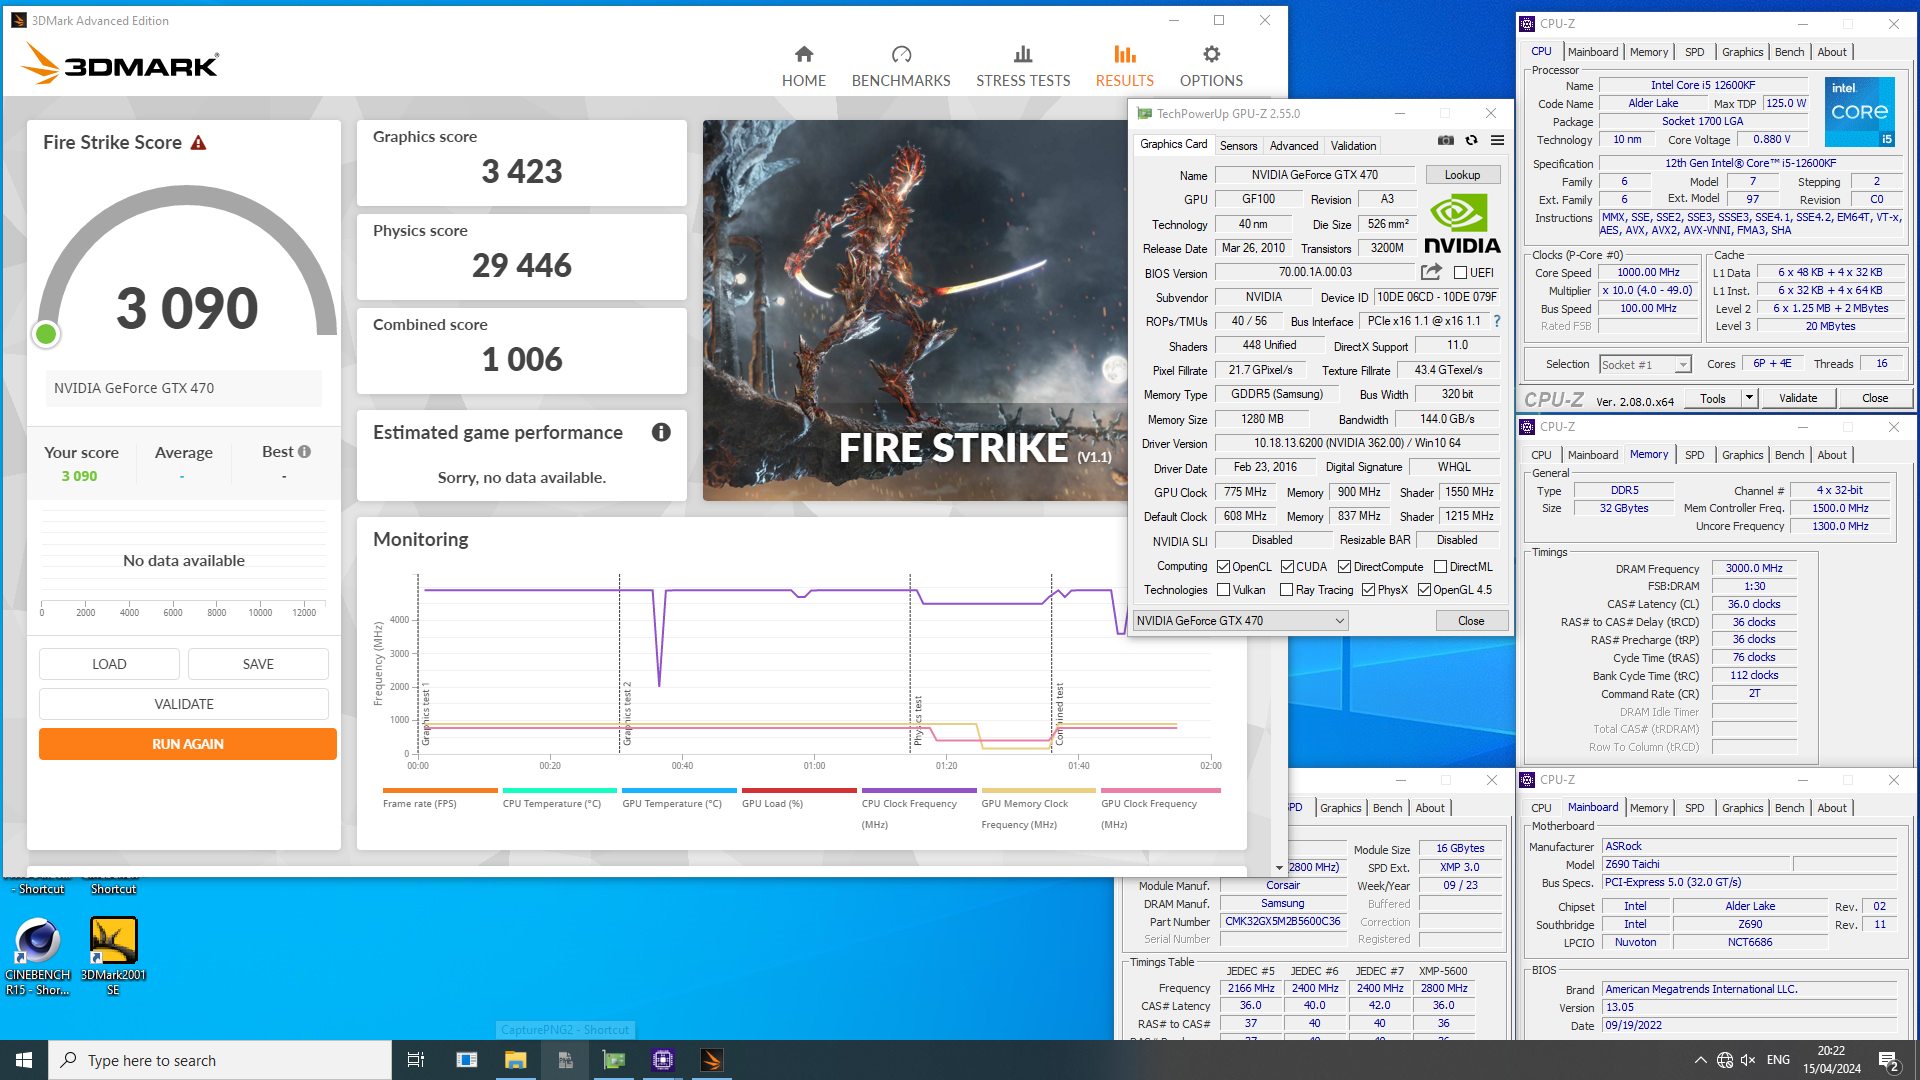The image size is (1920, 1080).
Task: Open the notification center icon
Action: pyautogui.click(x=1889, y=1061)
